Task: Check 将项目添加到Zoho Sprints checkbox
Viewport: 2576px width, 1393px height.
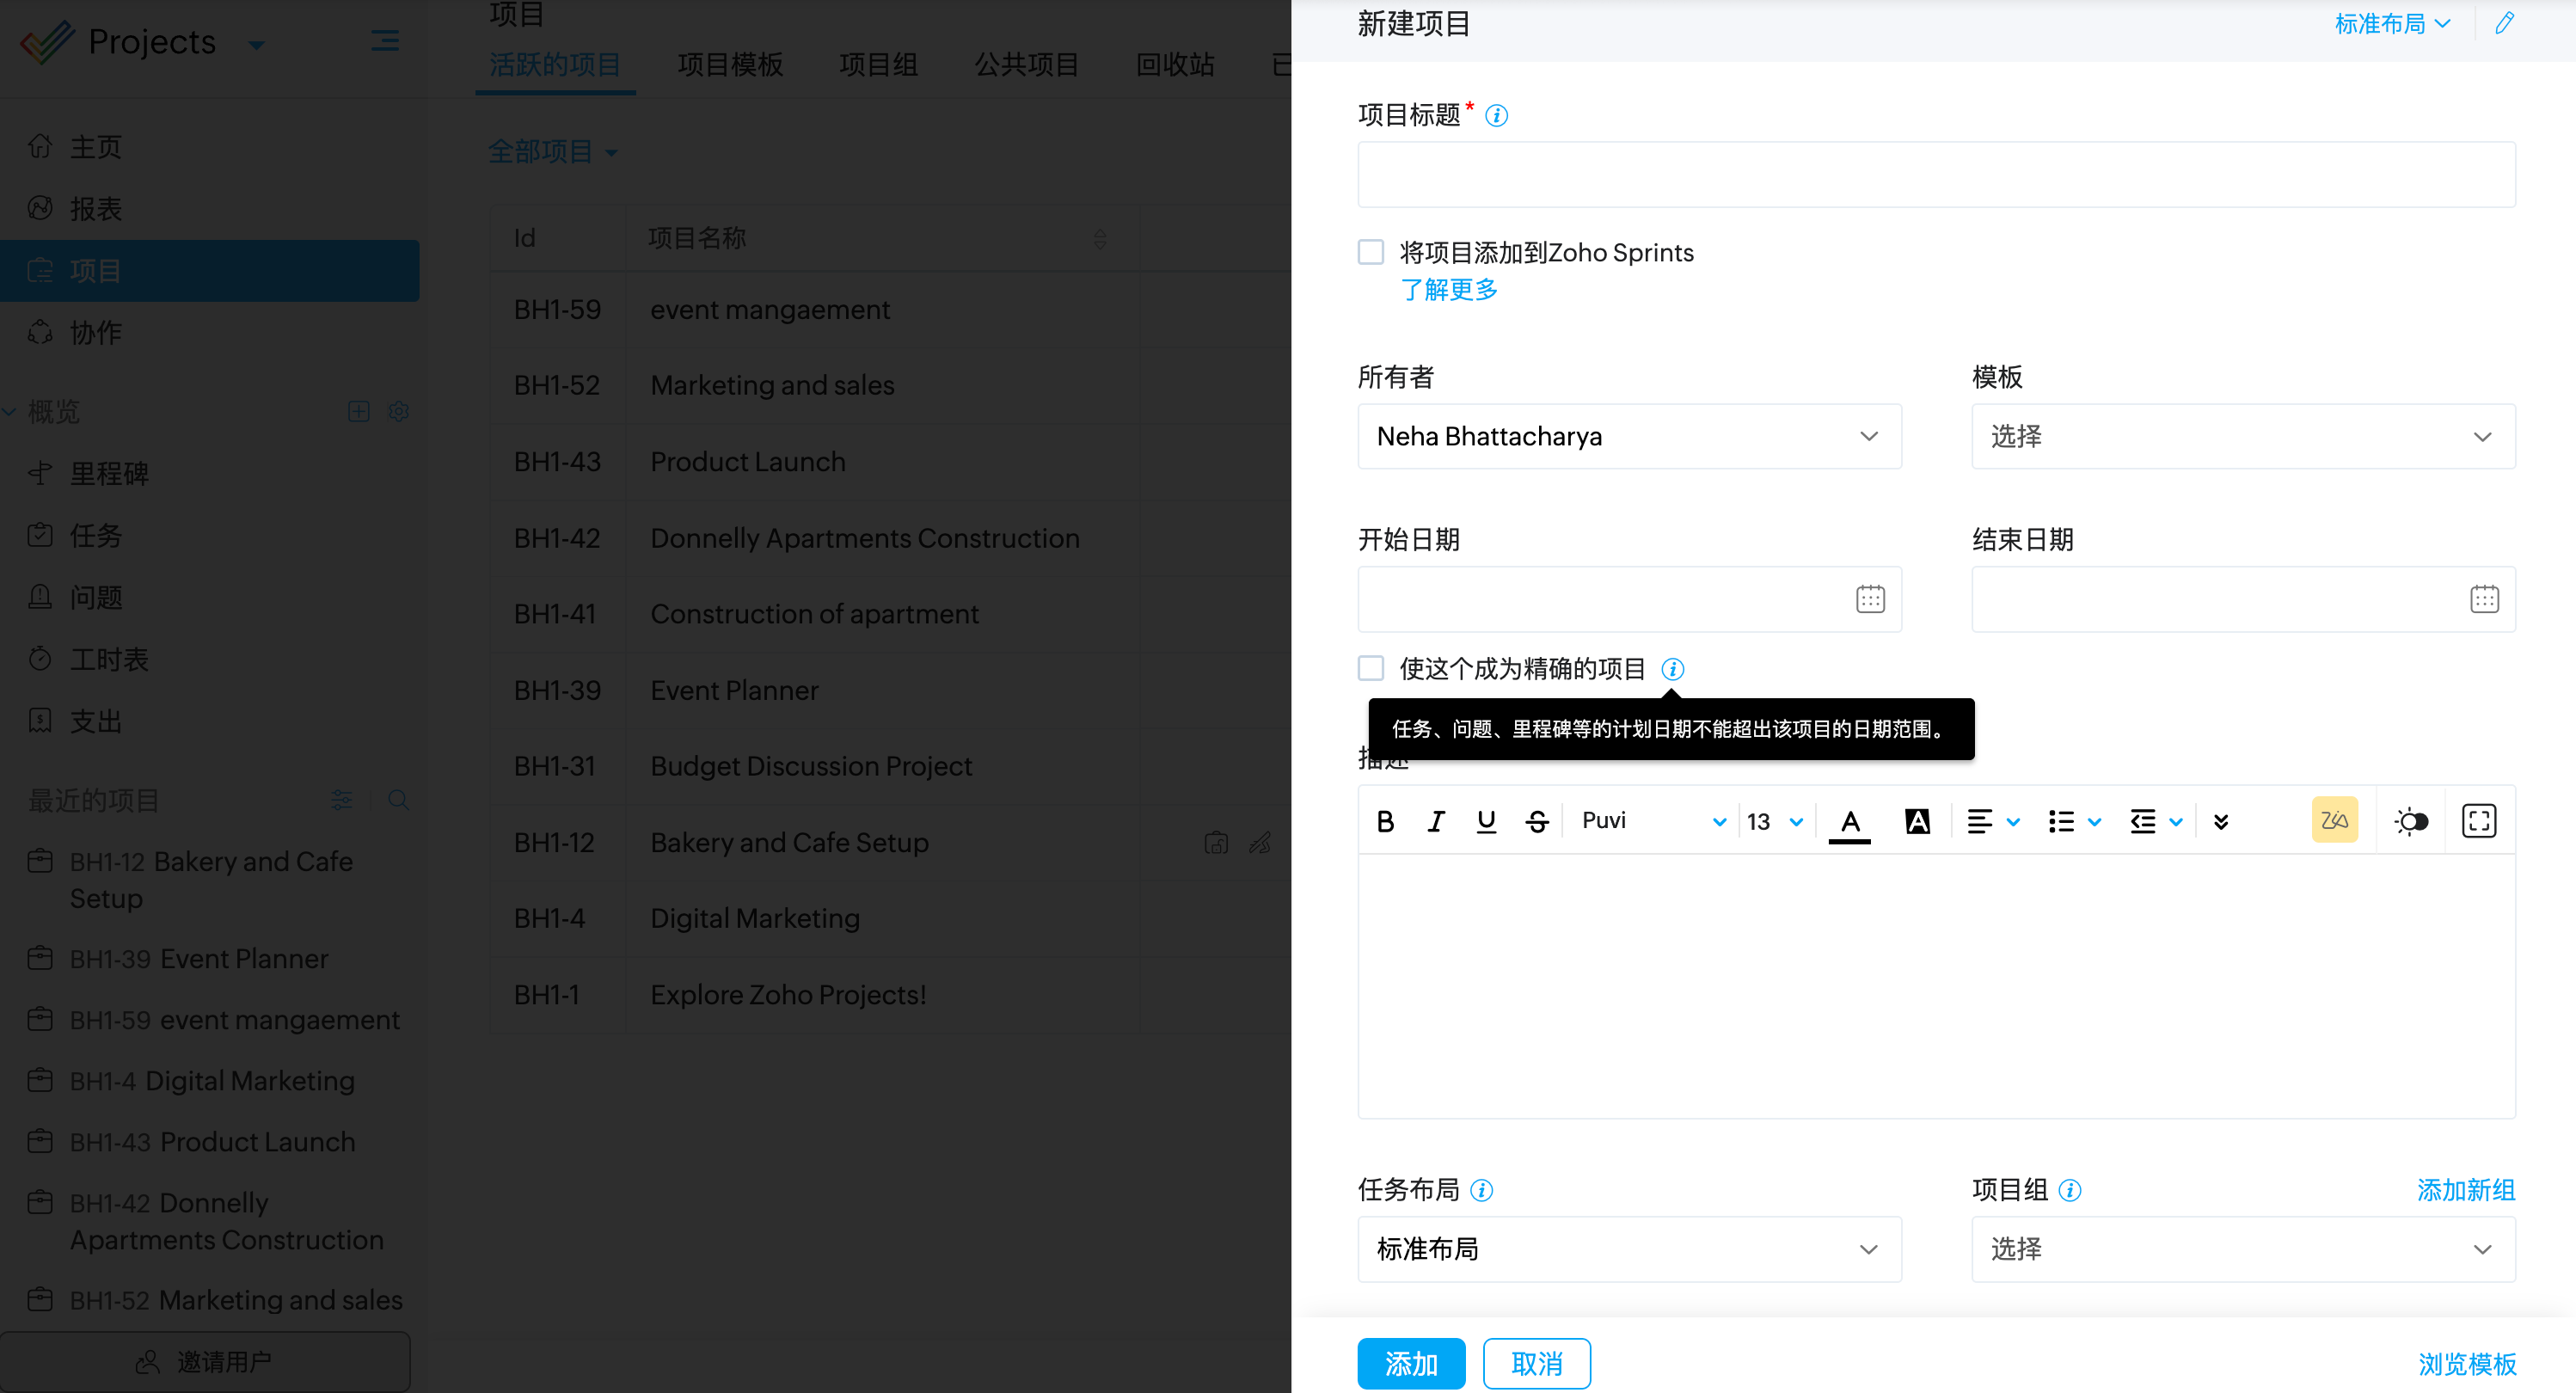Action: pos(1371,252)
